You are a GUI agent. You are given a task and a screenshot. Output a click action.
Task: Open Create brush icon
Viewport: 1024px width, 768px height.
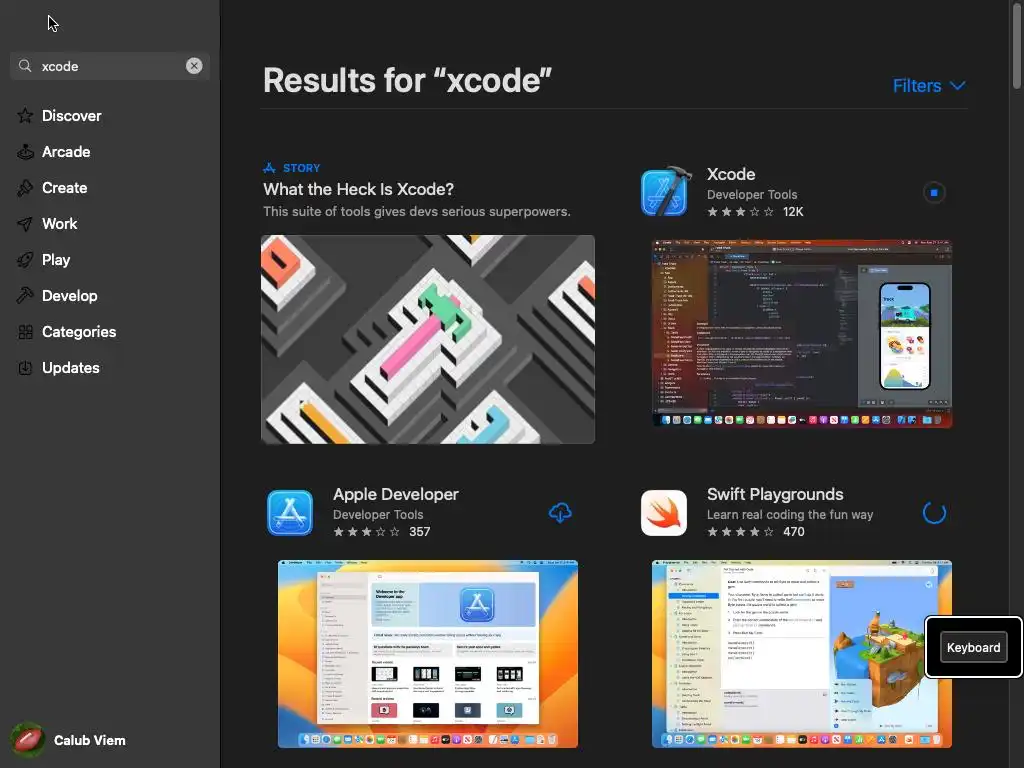[x=25, y=187]
